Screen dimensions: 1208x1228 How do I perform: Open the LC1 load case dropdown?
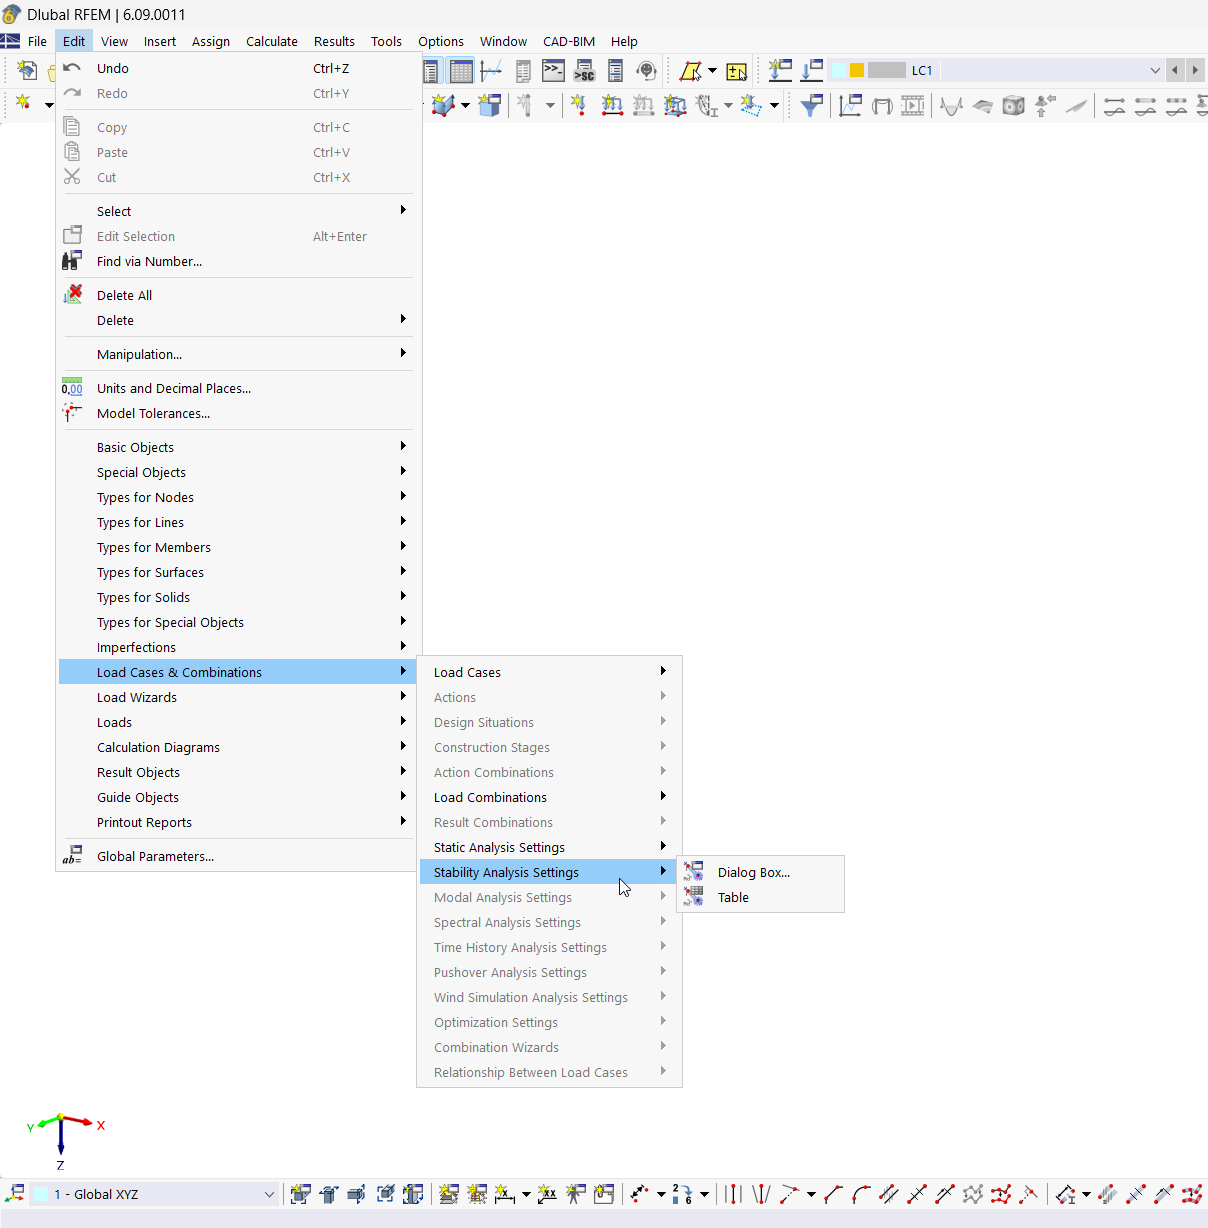[x=1155, y=70]
